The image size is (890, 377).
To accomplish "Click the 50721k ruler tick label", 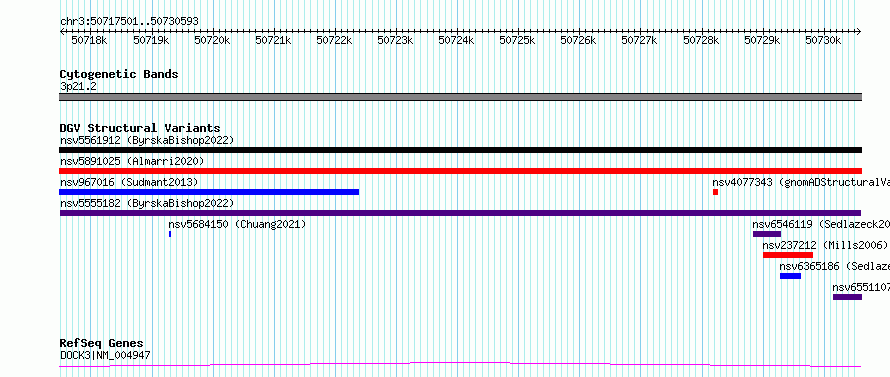I will click(x=273, y=40).
